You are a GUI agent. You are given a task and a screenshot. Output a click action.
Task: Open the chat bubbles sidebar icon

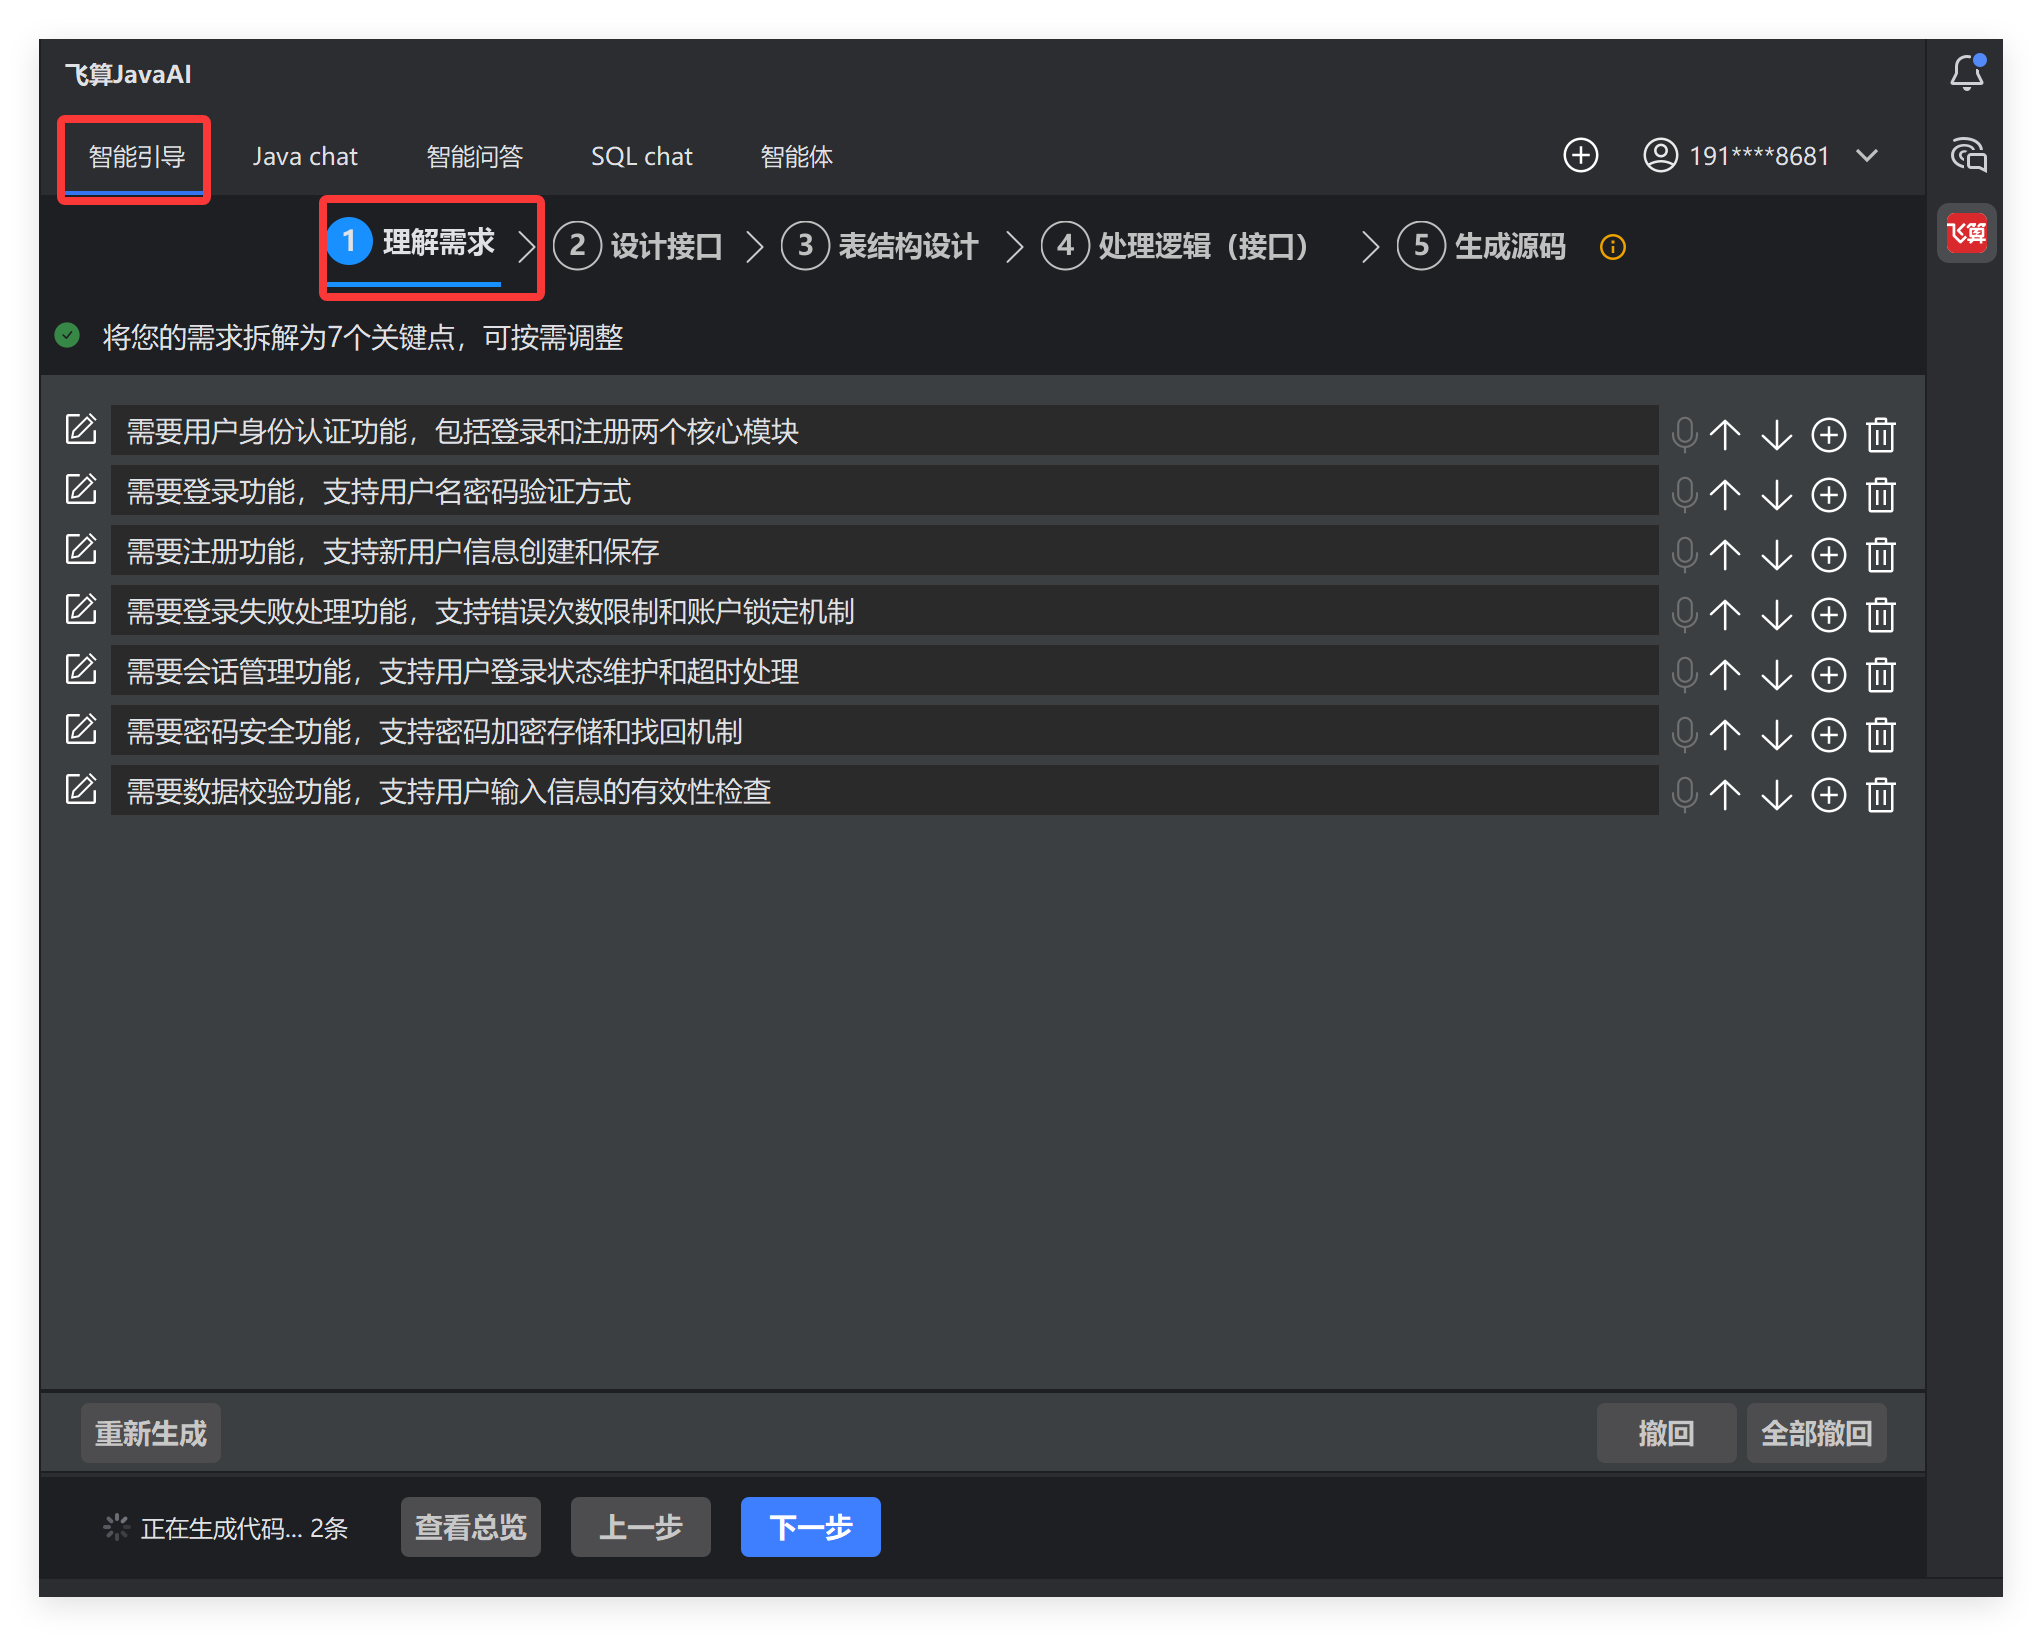click(x=1968, y=155)
